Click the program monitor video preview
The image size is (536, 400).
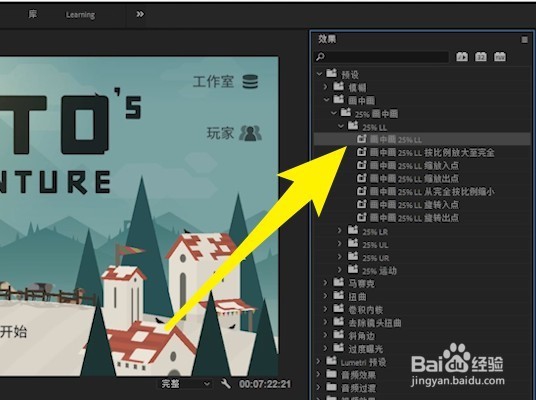click(x=139, y=216)
